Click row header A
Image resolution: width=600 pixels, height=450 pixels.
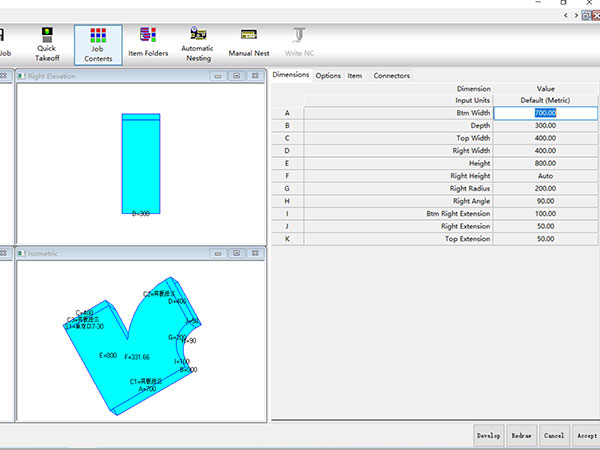(x=287, y=113)
